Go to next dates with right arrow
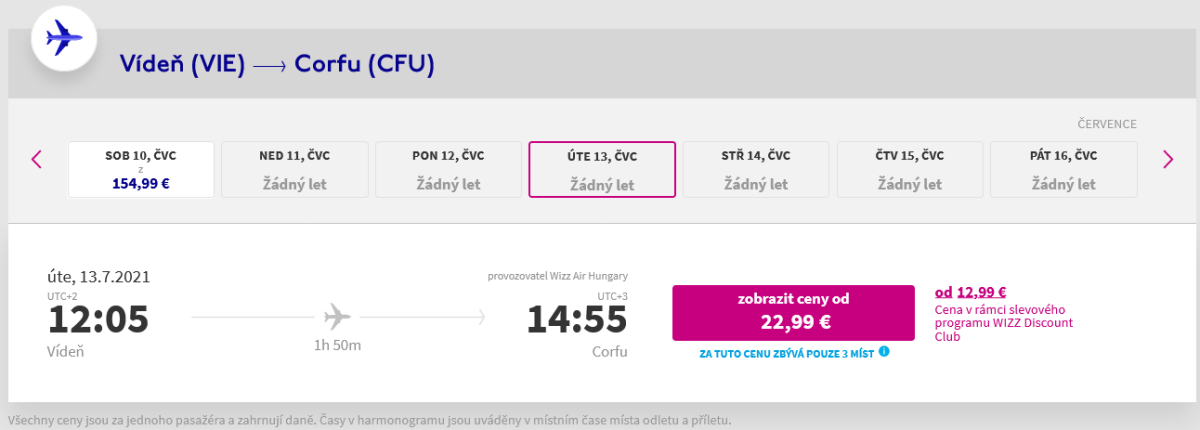This screenshot has height=430, width=1200. click(1167, 159)
